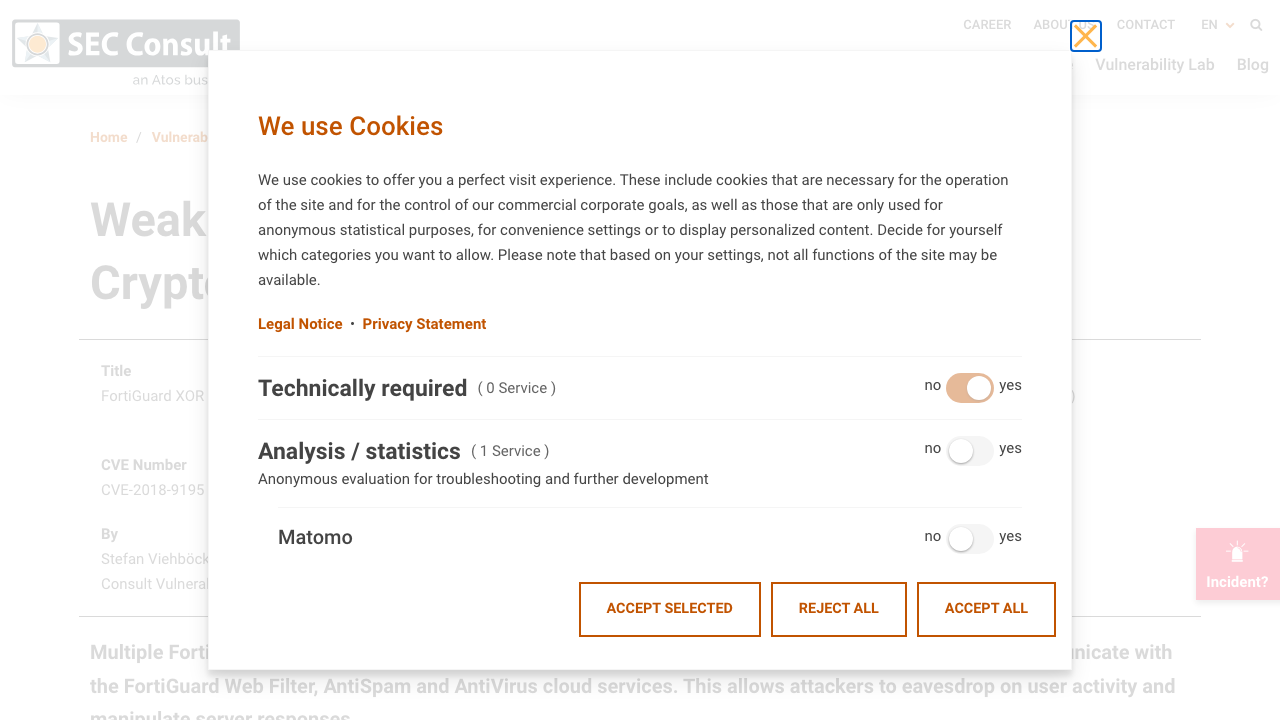Image resolution: width=1280 pixels, height=720 pixels.
Task: Open the EN language dropdown
Action: 1217,25
